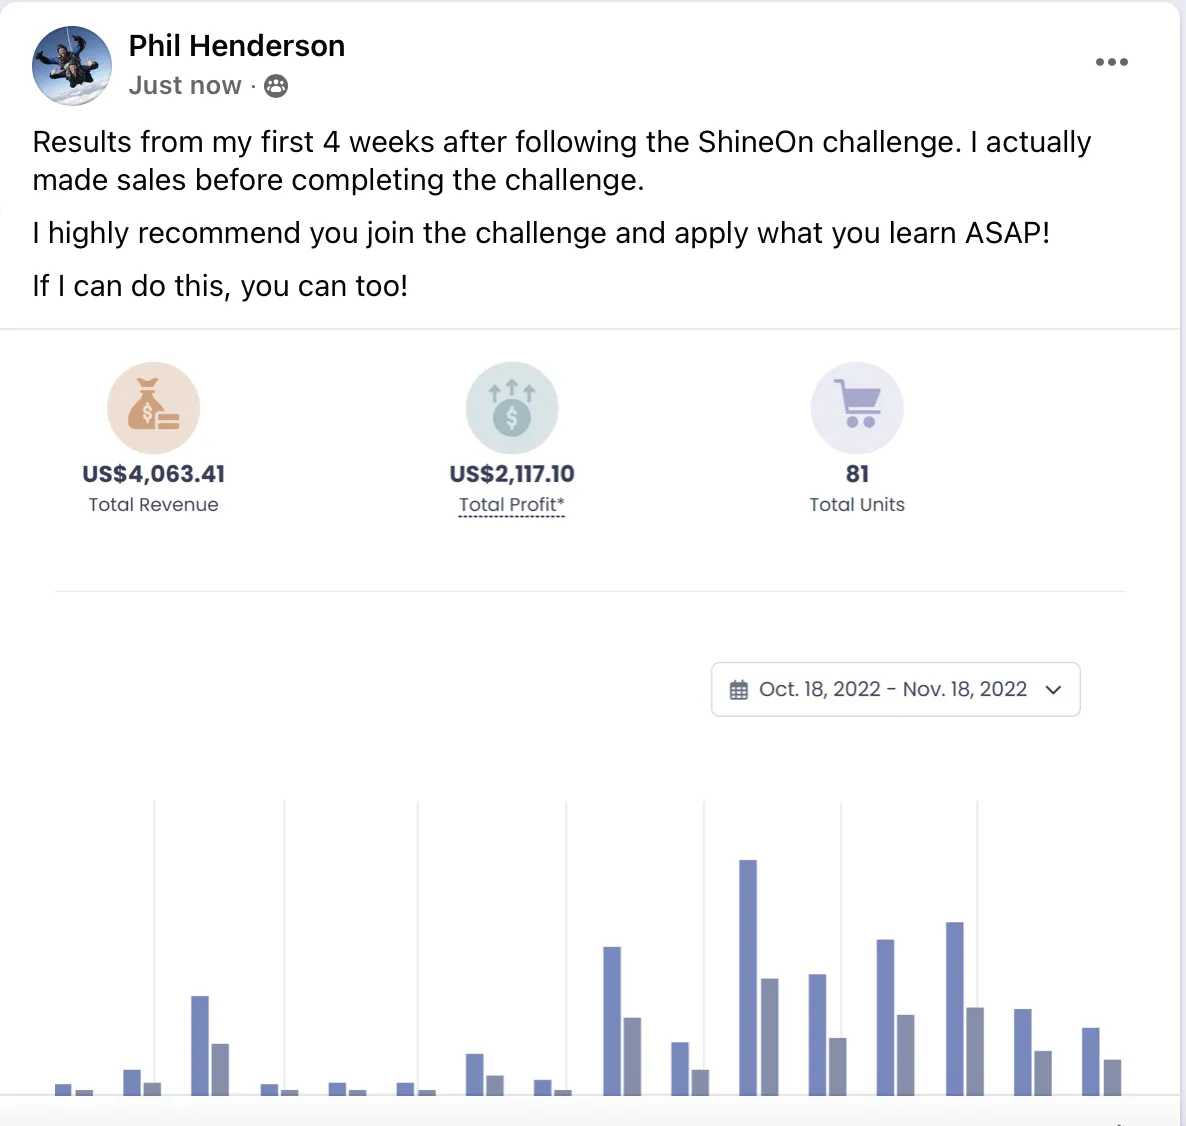Click Phil Henderson's skydiving profile picture

[x=72, y=66]
